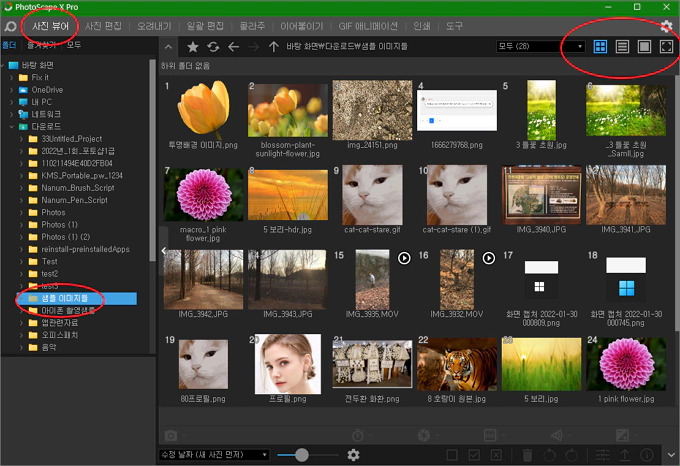Click the checkmark select-all icon

[x=474, y=455]
